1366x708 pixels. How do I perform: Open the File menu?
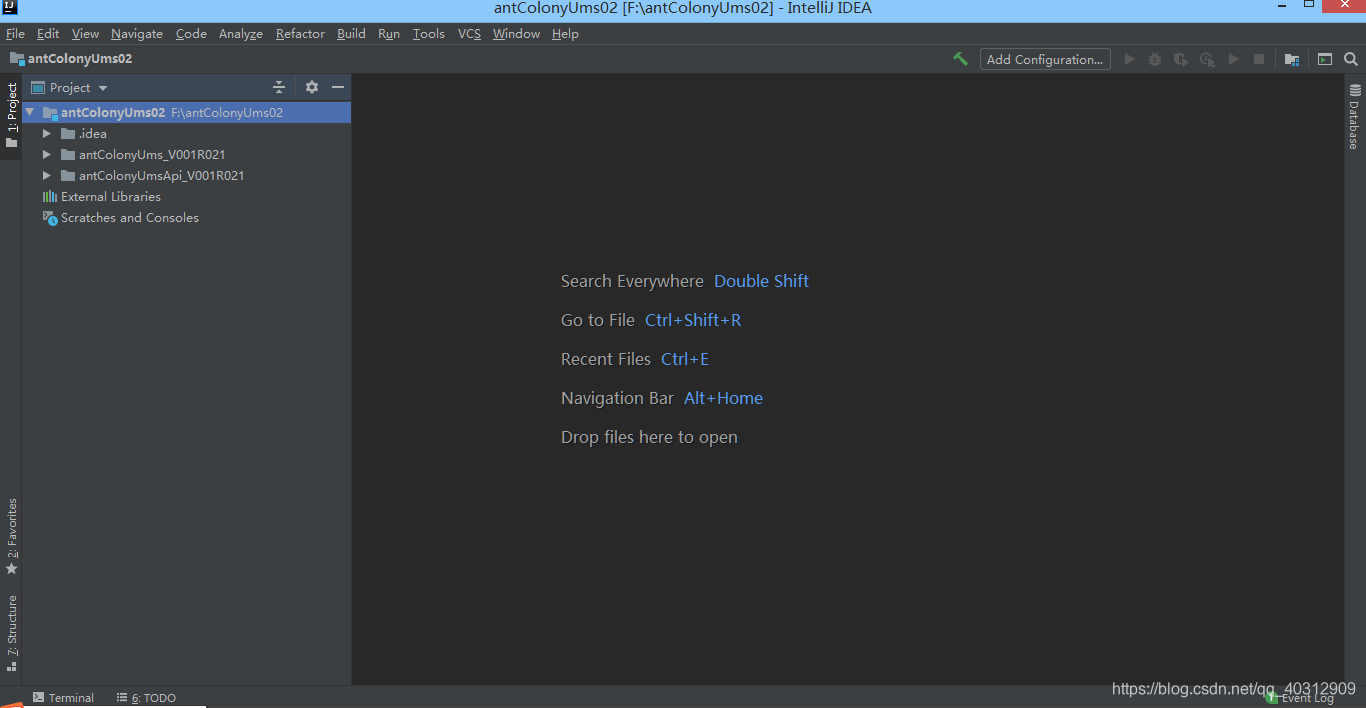click(15, 34)
